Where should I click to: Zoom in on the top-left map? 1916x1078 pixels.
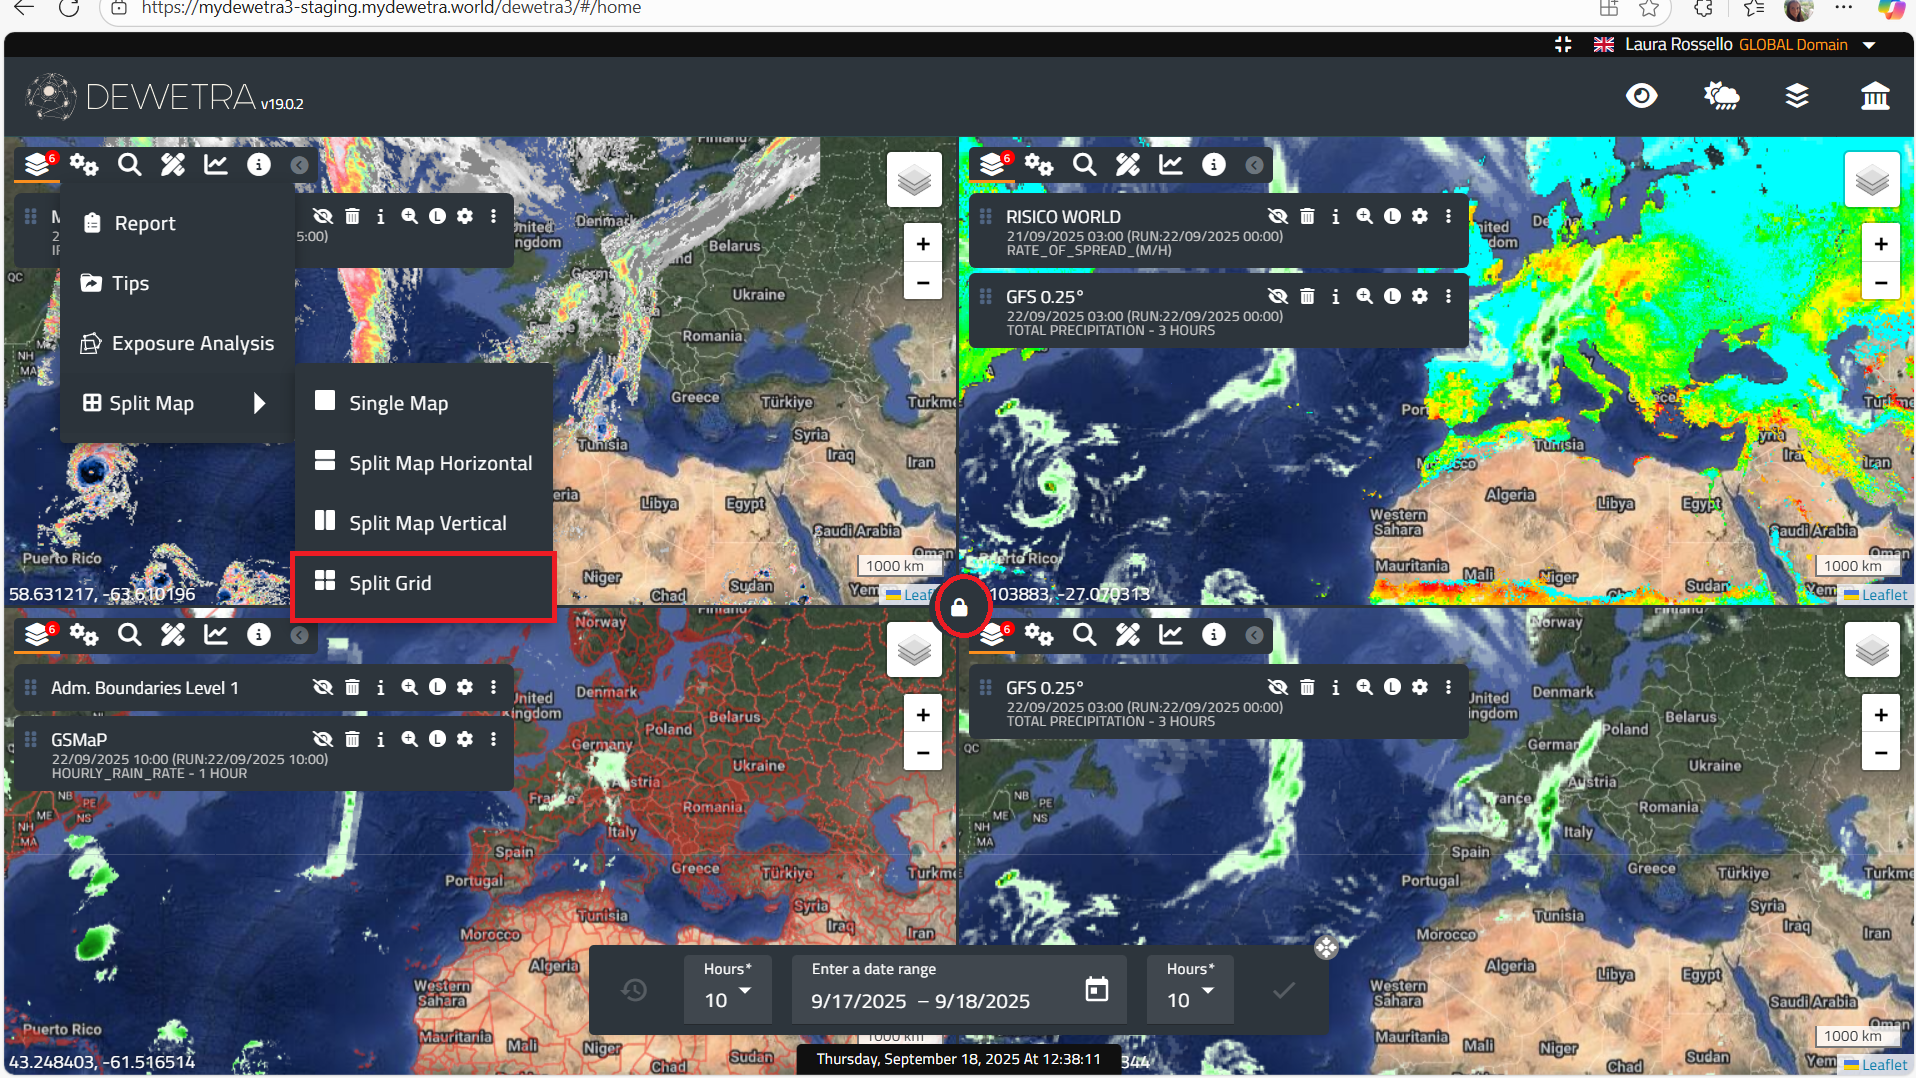(x=922, y=244)
